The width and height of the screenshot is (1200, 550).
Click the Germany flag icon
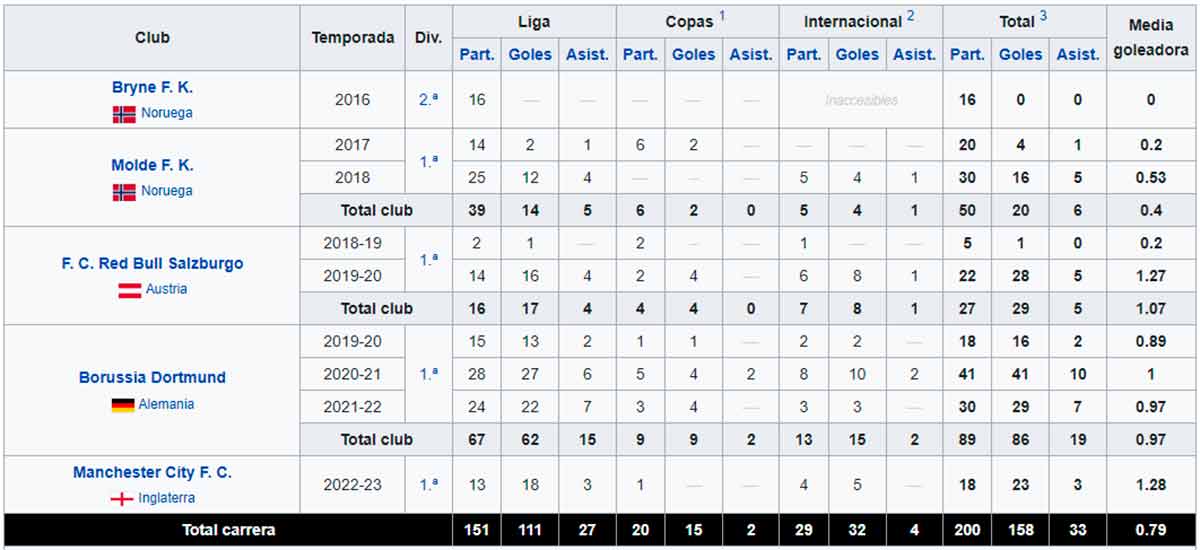123,406
